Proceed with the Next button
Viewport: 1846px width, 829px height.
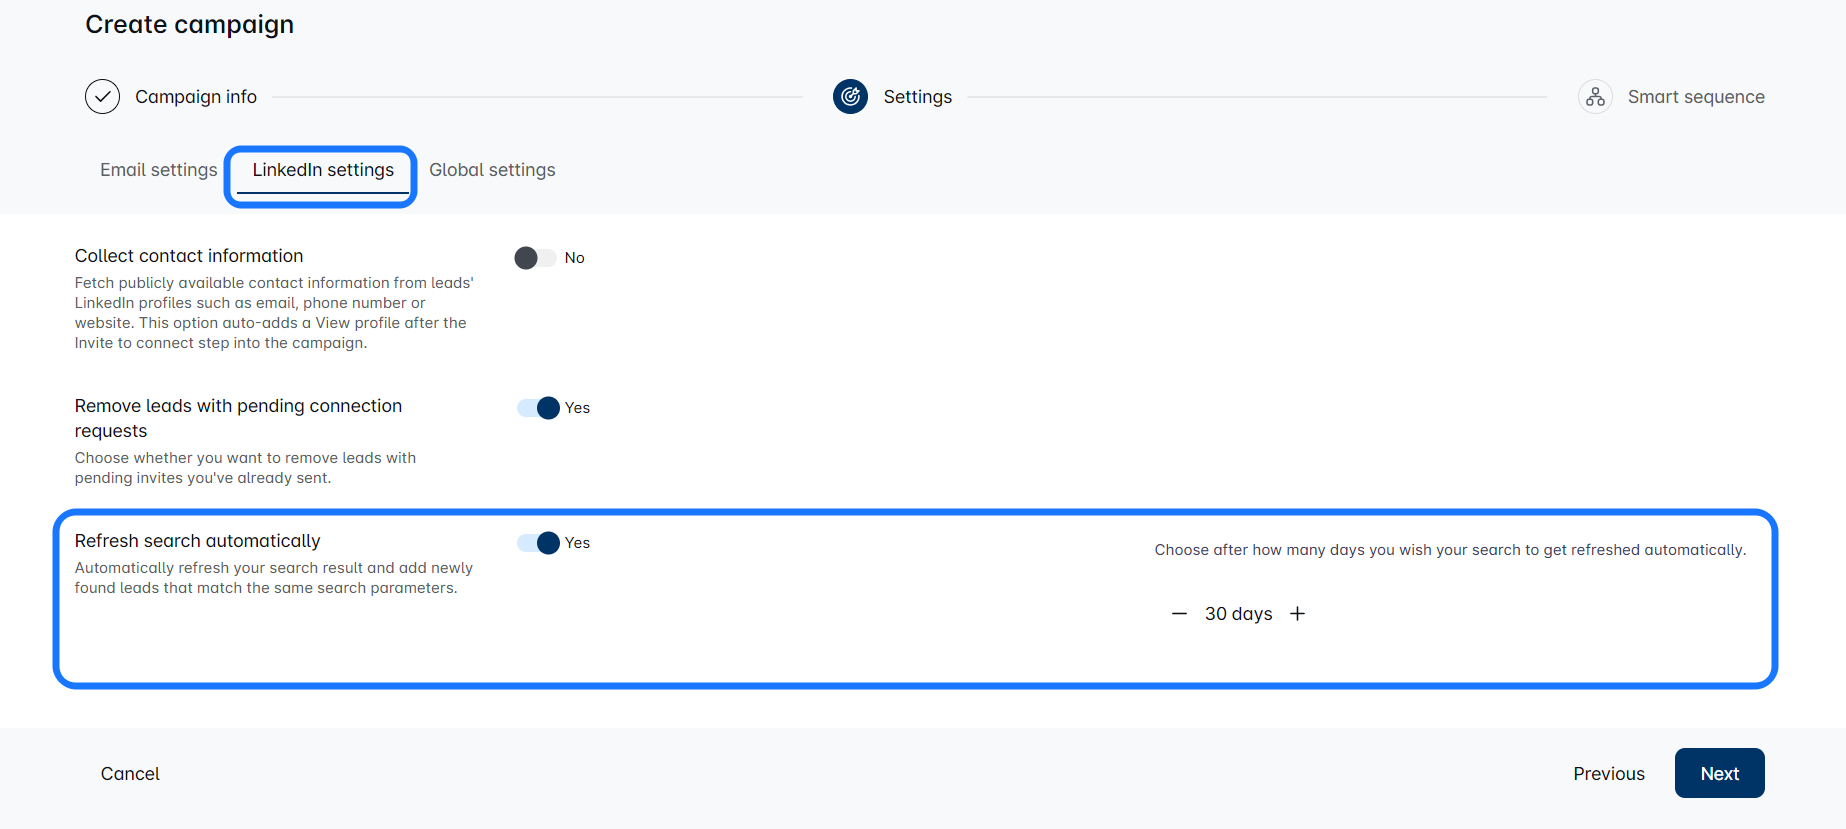pyautogui.click(x=1719, y=774)
